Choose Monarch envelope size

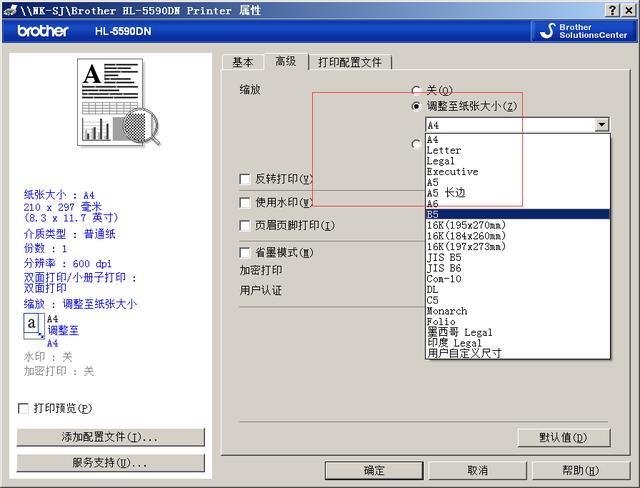(x=518, y=311)
